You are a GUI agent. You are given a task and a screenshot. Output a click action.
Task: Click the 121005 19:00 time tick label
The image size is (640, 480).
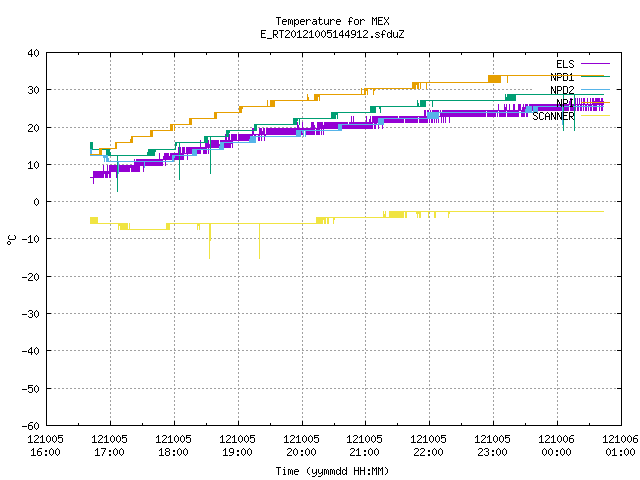238,446
